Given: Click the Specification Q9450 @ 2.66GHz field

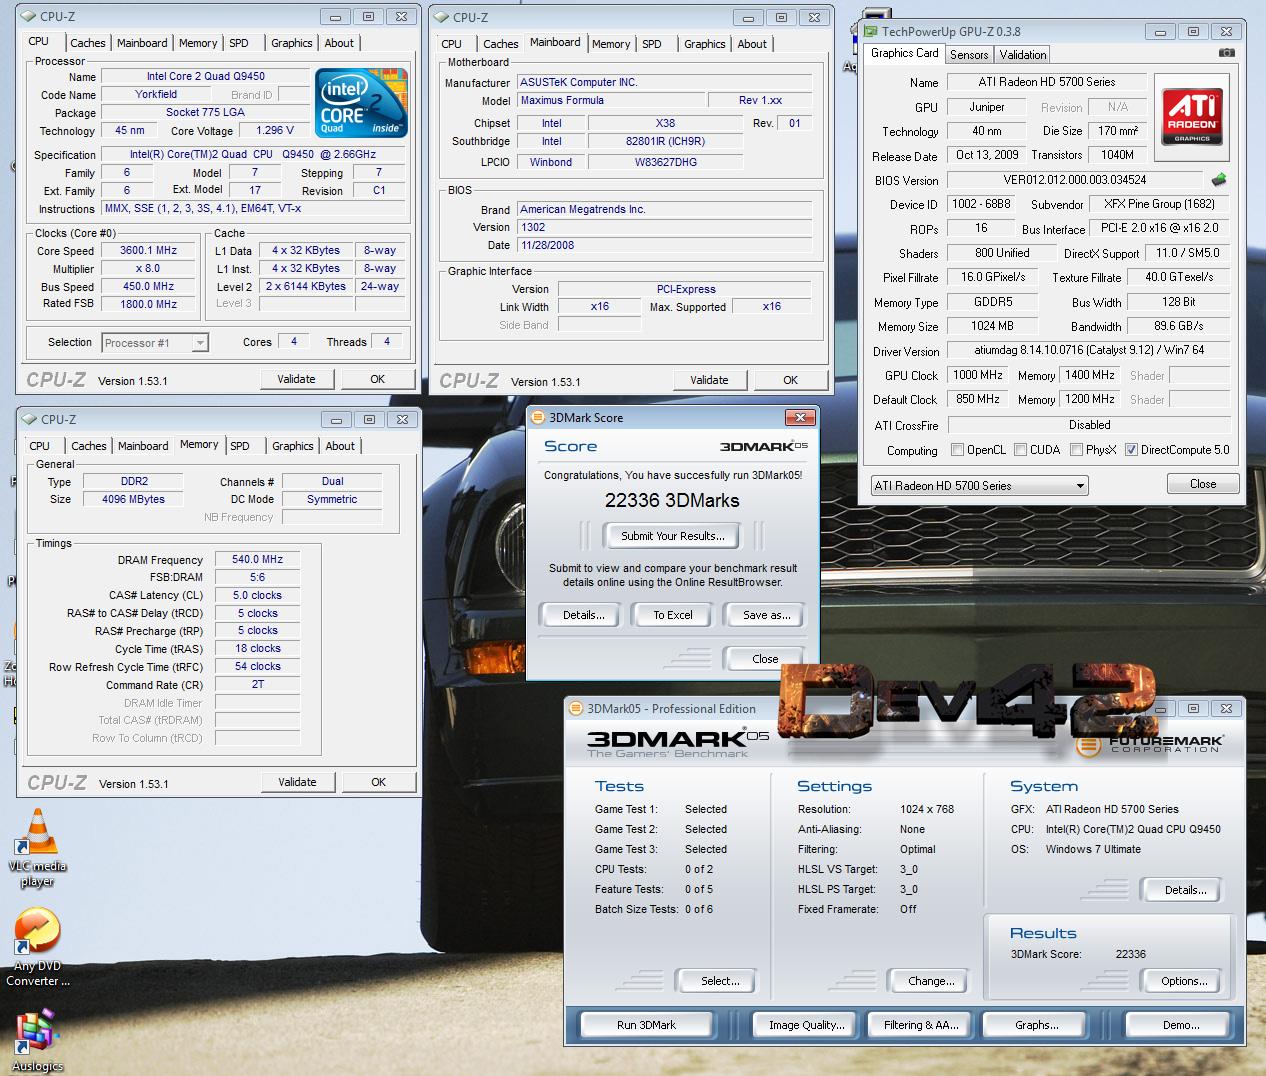Looking at the screenshot, I should click(x=253, y=155).
